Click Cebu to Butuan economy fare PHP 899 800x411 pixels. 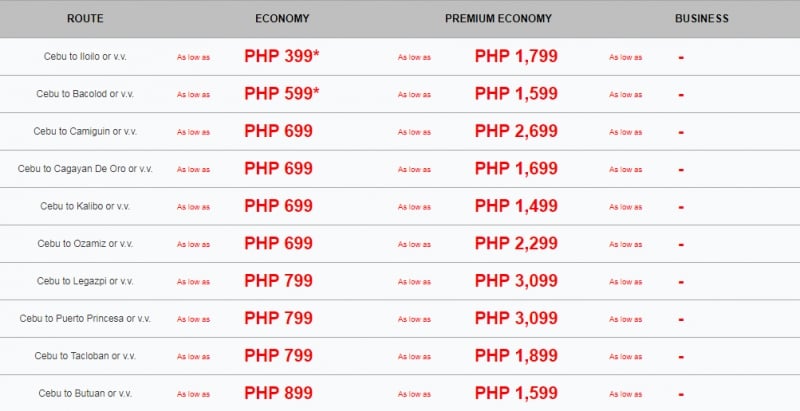click(x=278, y=393)
